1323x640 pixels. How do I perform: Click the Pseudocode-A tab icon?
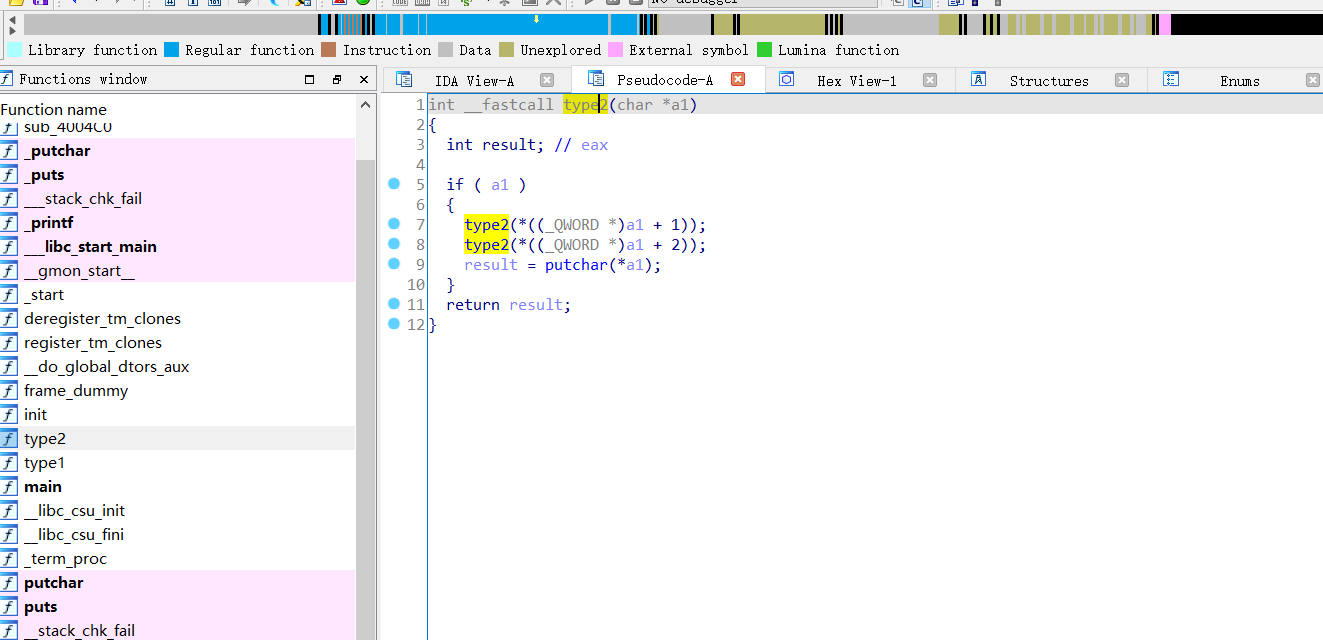(596, 79)
